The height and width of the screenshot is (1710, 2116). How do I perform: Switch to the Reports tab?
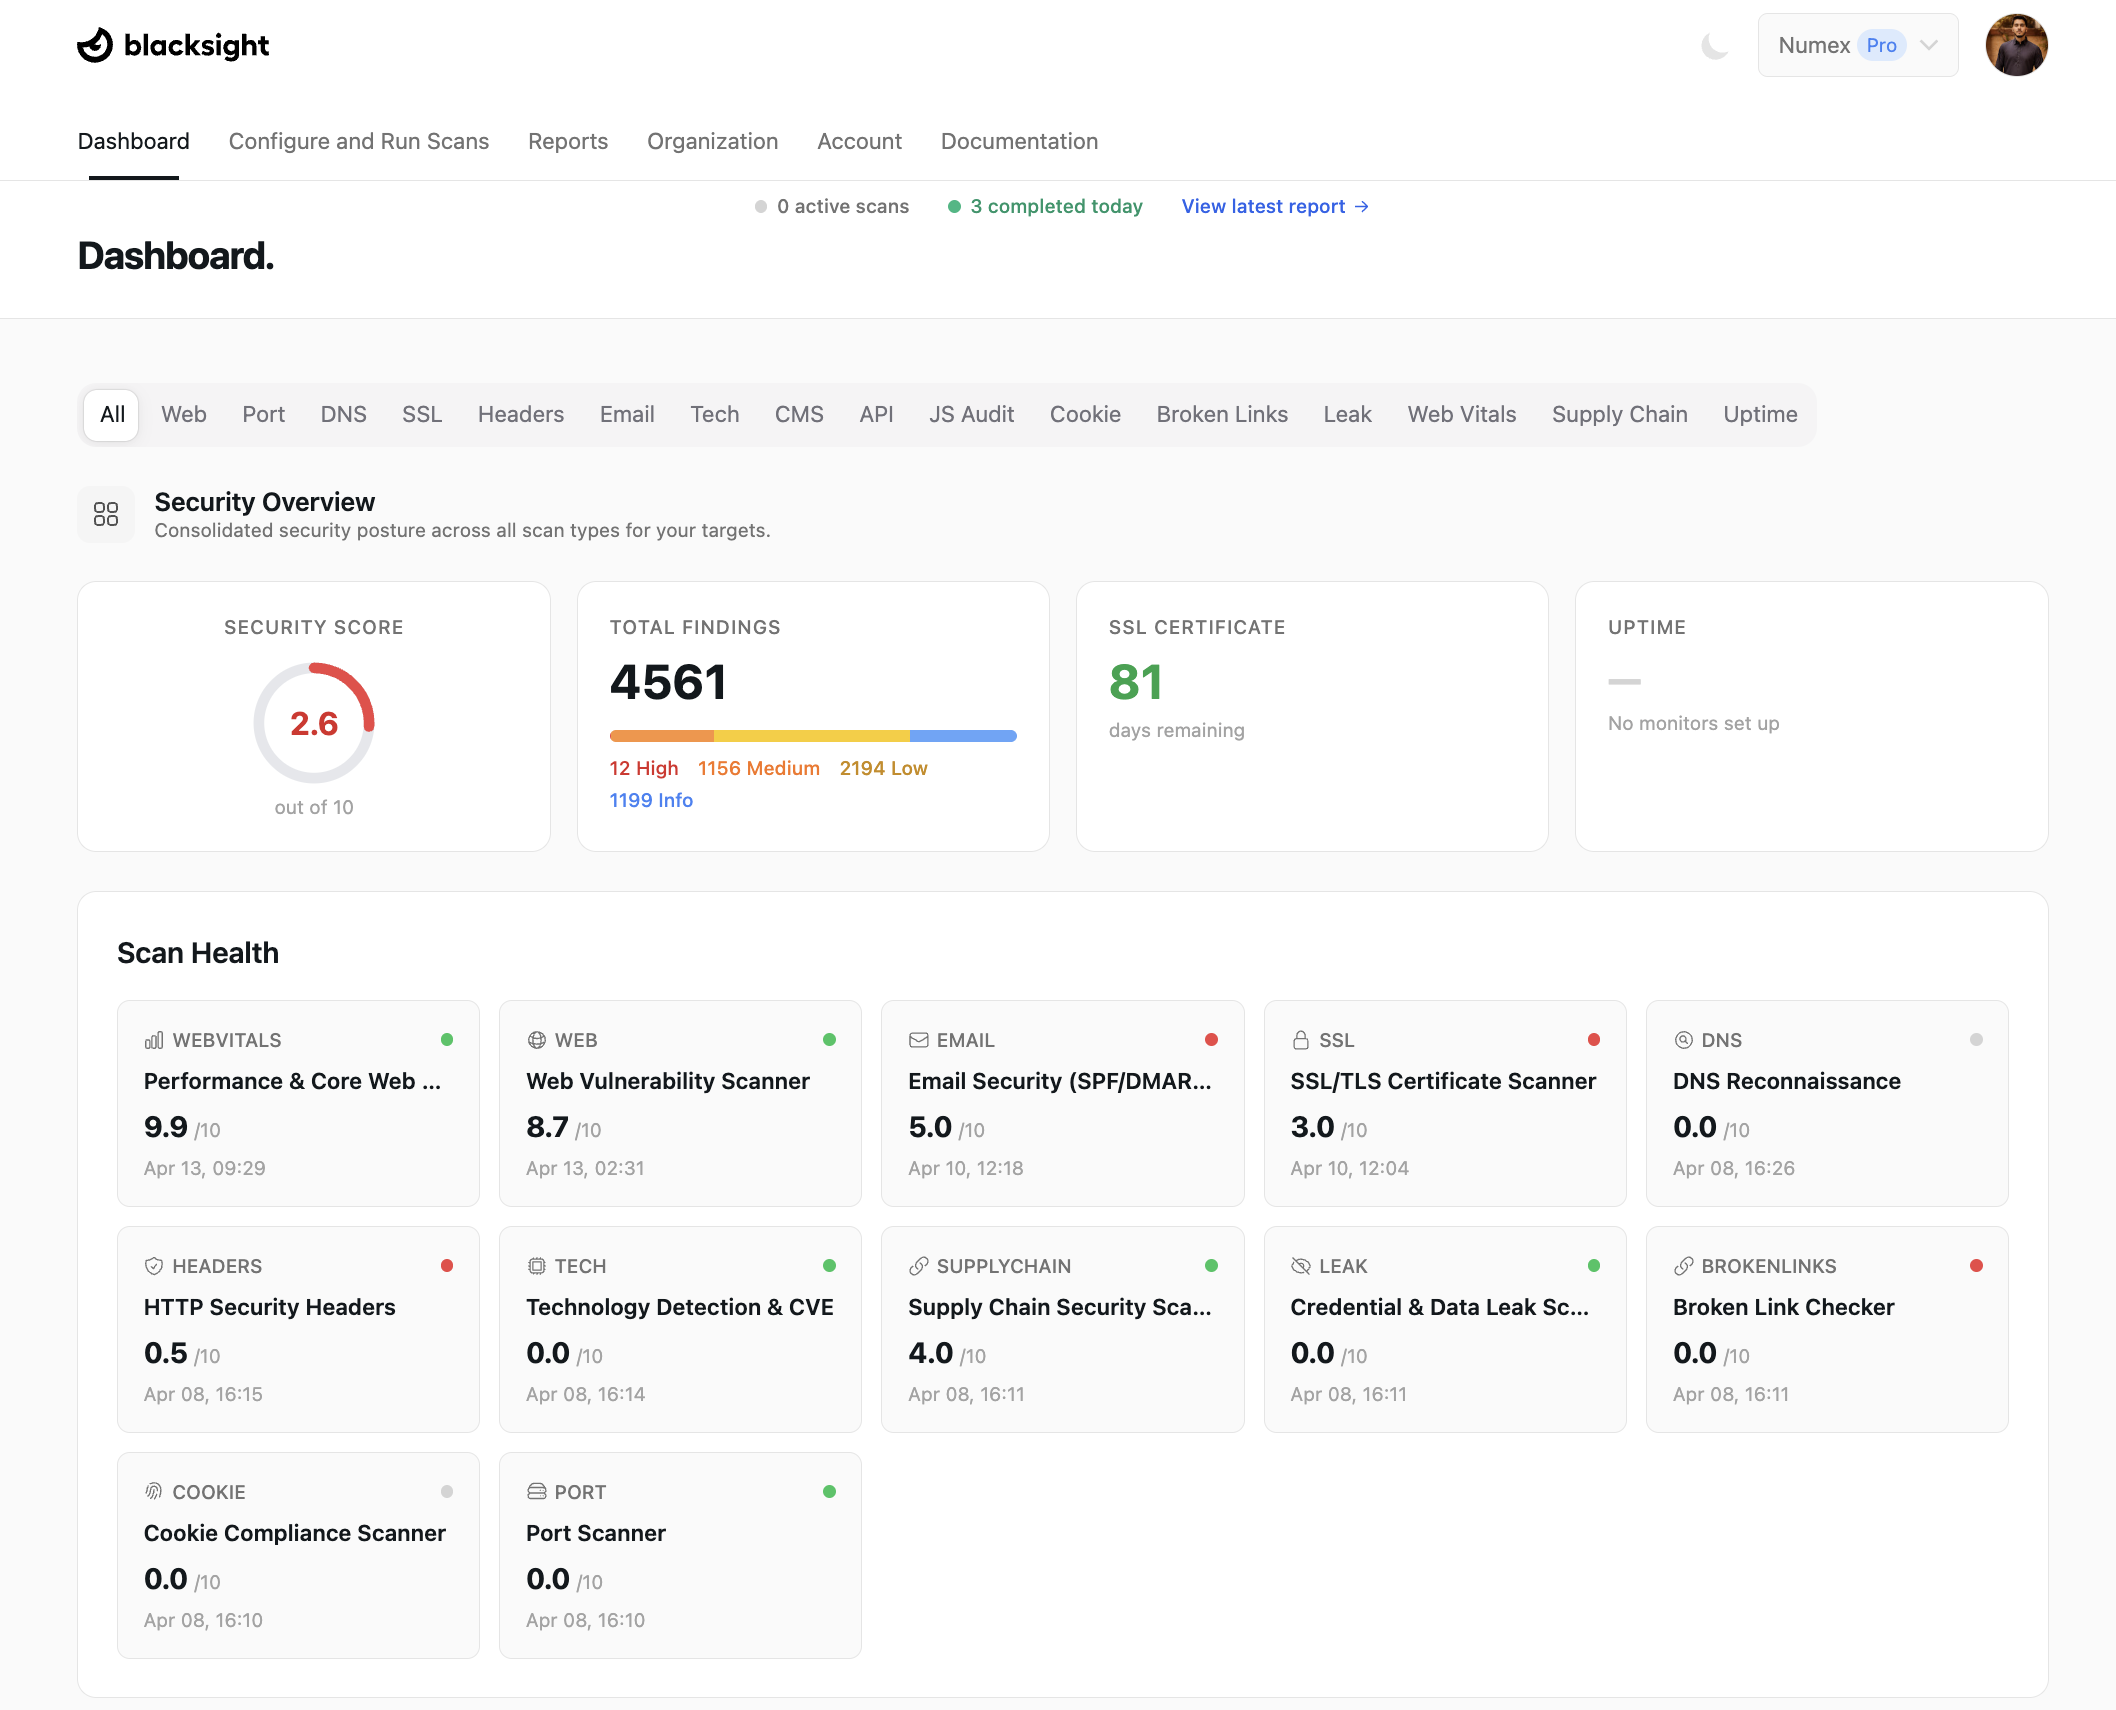click(x=568, y=141)
